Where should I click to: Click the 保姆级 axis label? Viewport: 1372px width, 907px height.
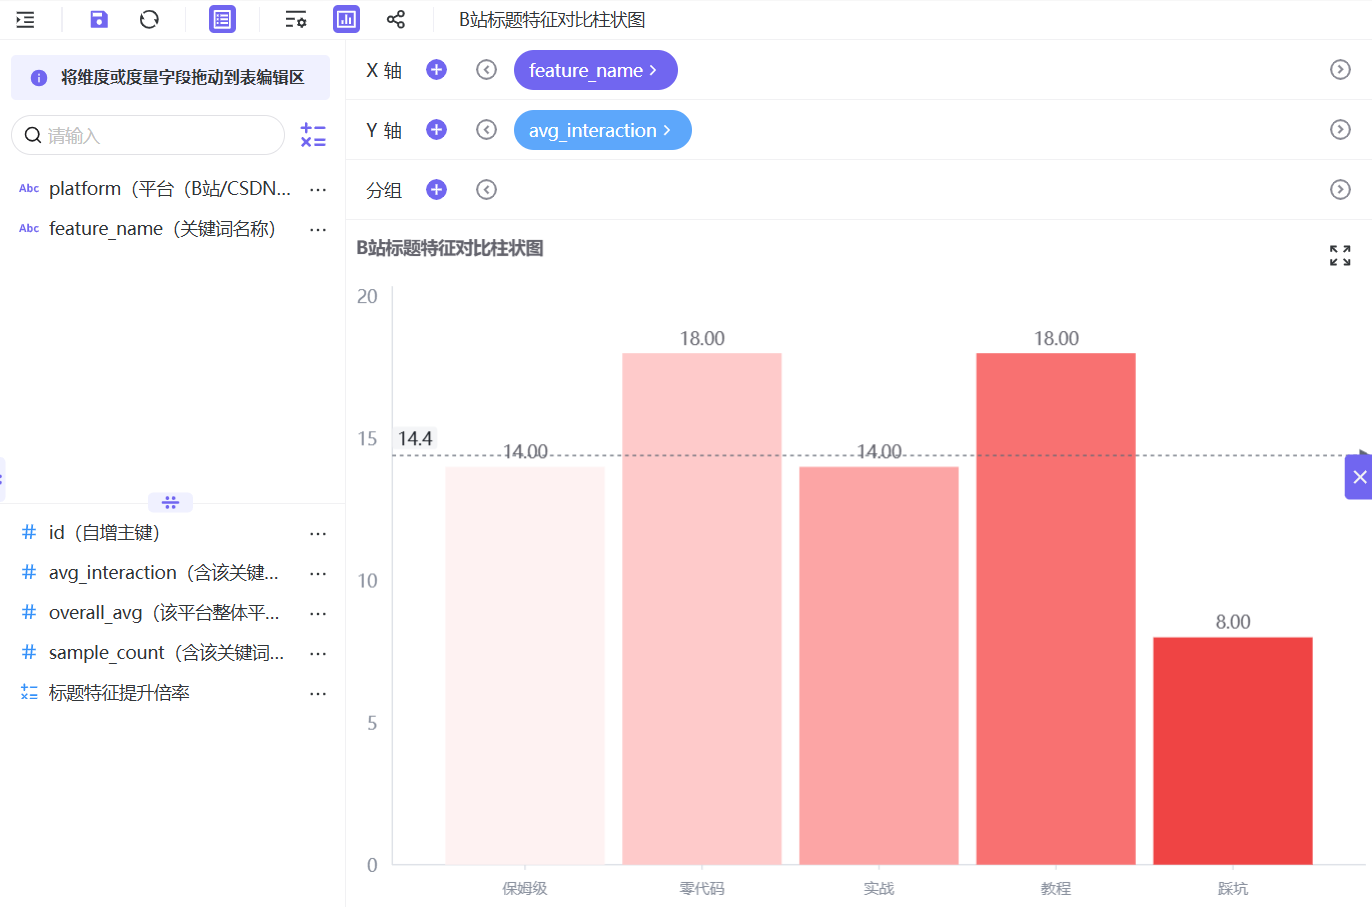click(x=525, y=888)
